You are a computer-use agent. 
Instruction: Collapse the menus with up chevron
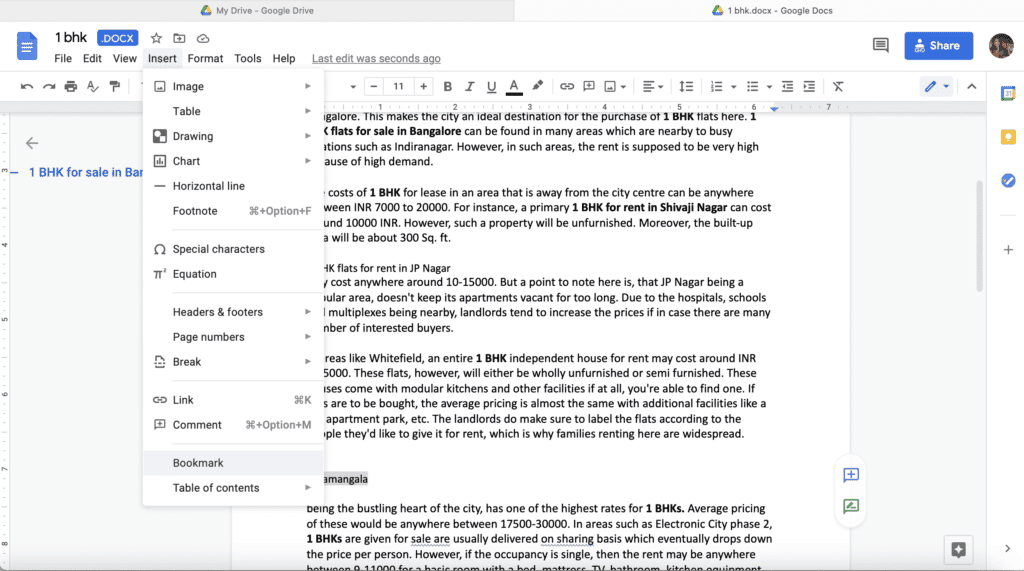(972, 86)
